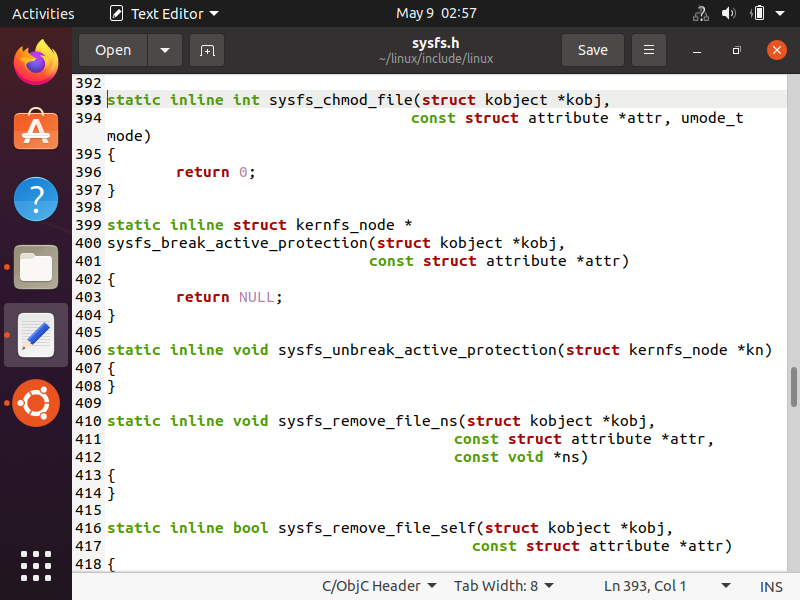This screenshot has height=600, width=800.
Task: Click the Activities menu
Action: point(43,13)
